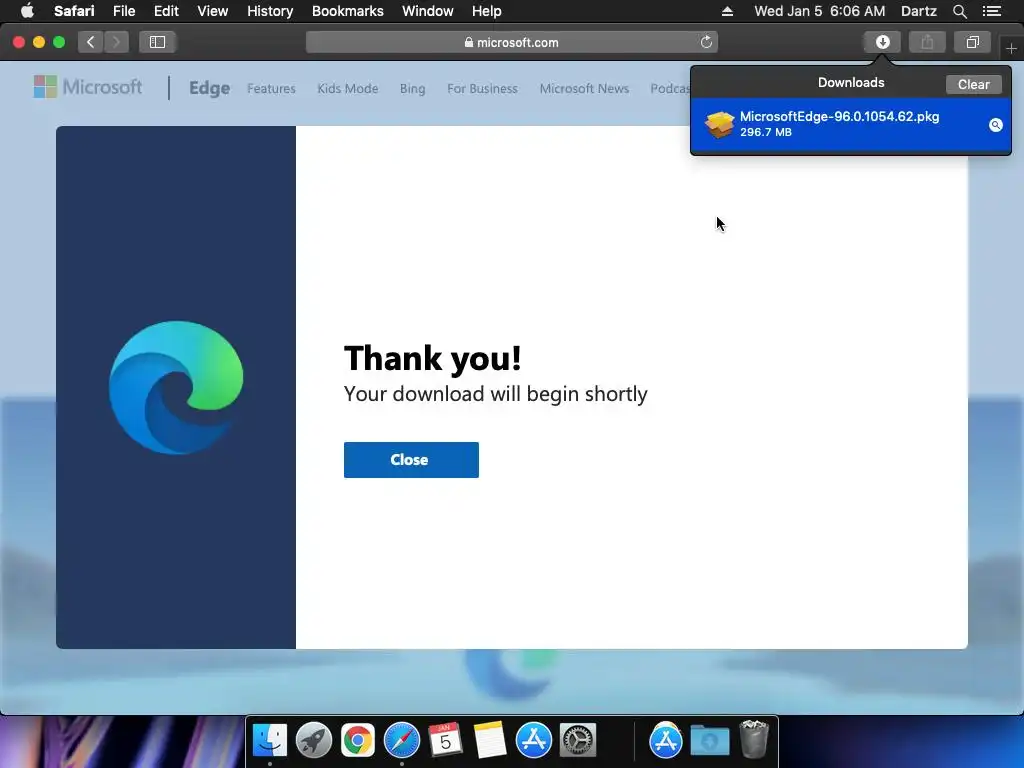The image size is (1024, 768).
Task: Click the Edge title link in header
Action: point(209,88)
